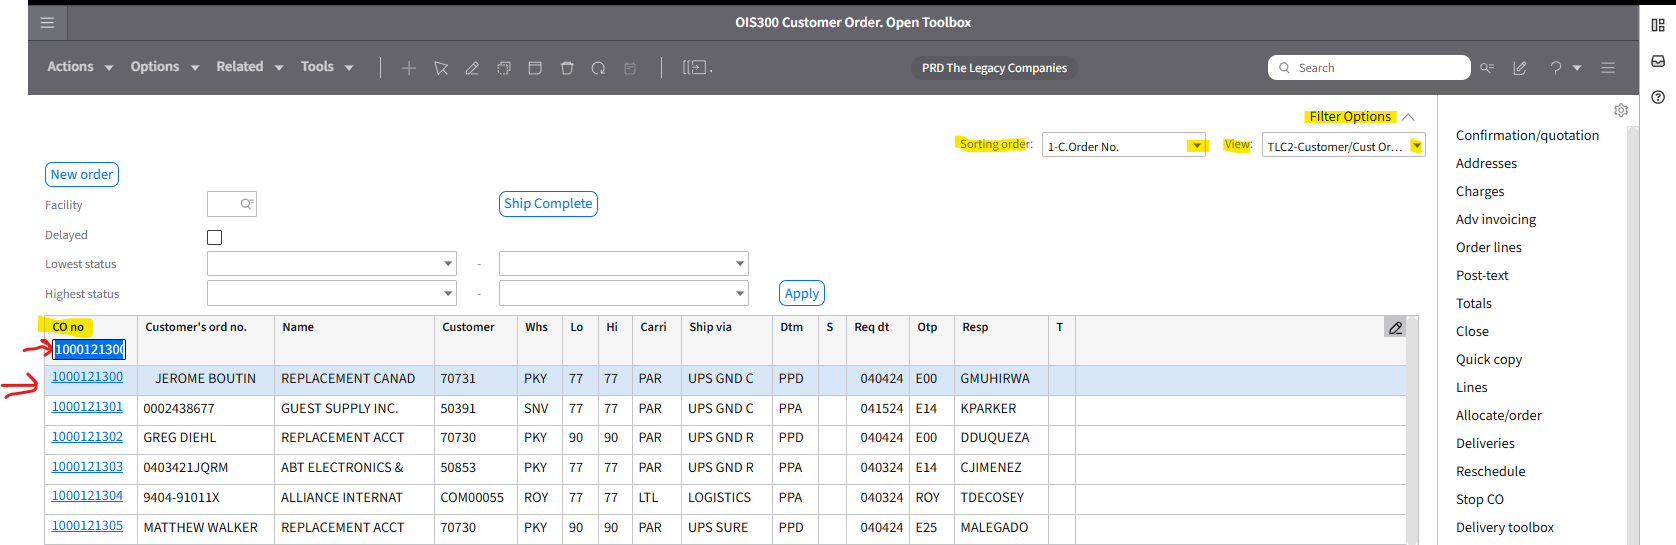Click the Apply button
Screen dimensions: 1676x545
pos(802,293)
